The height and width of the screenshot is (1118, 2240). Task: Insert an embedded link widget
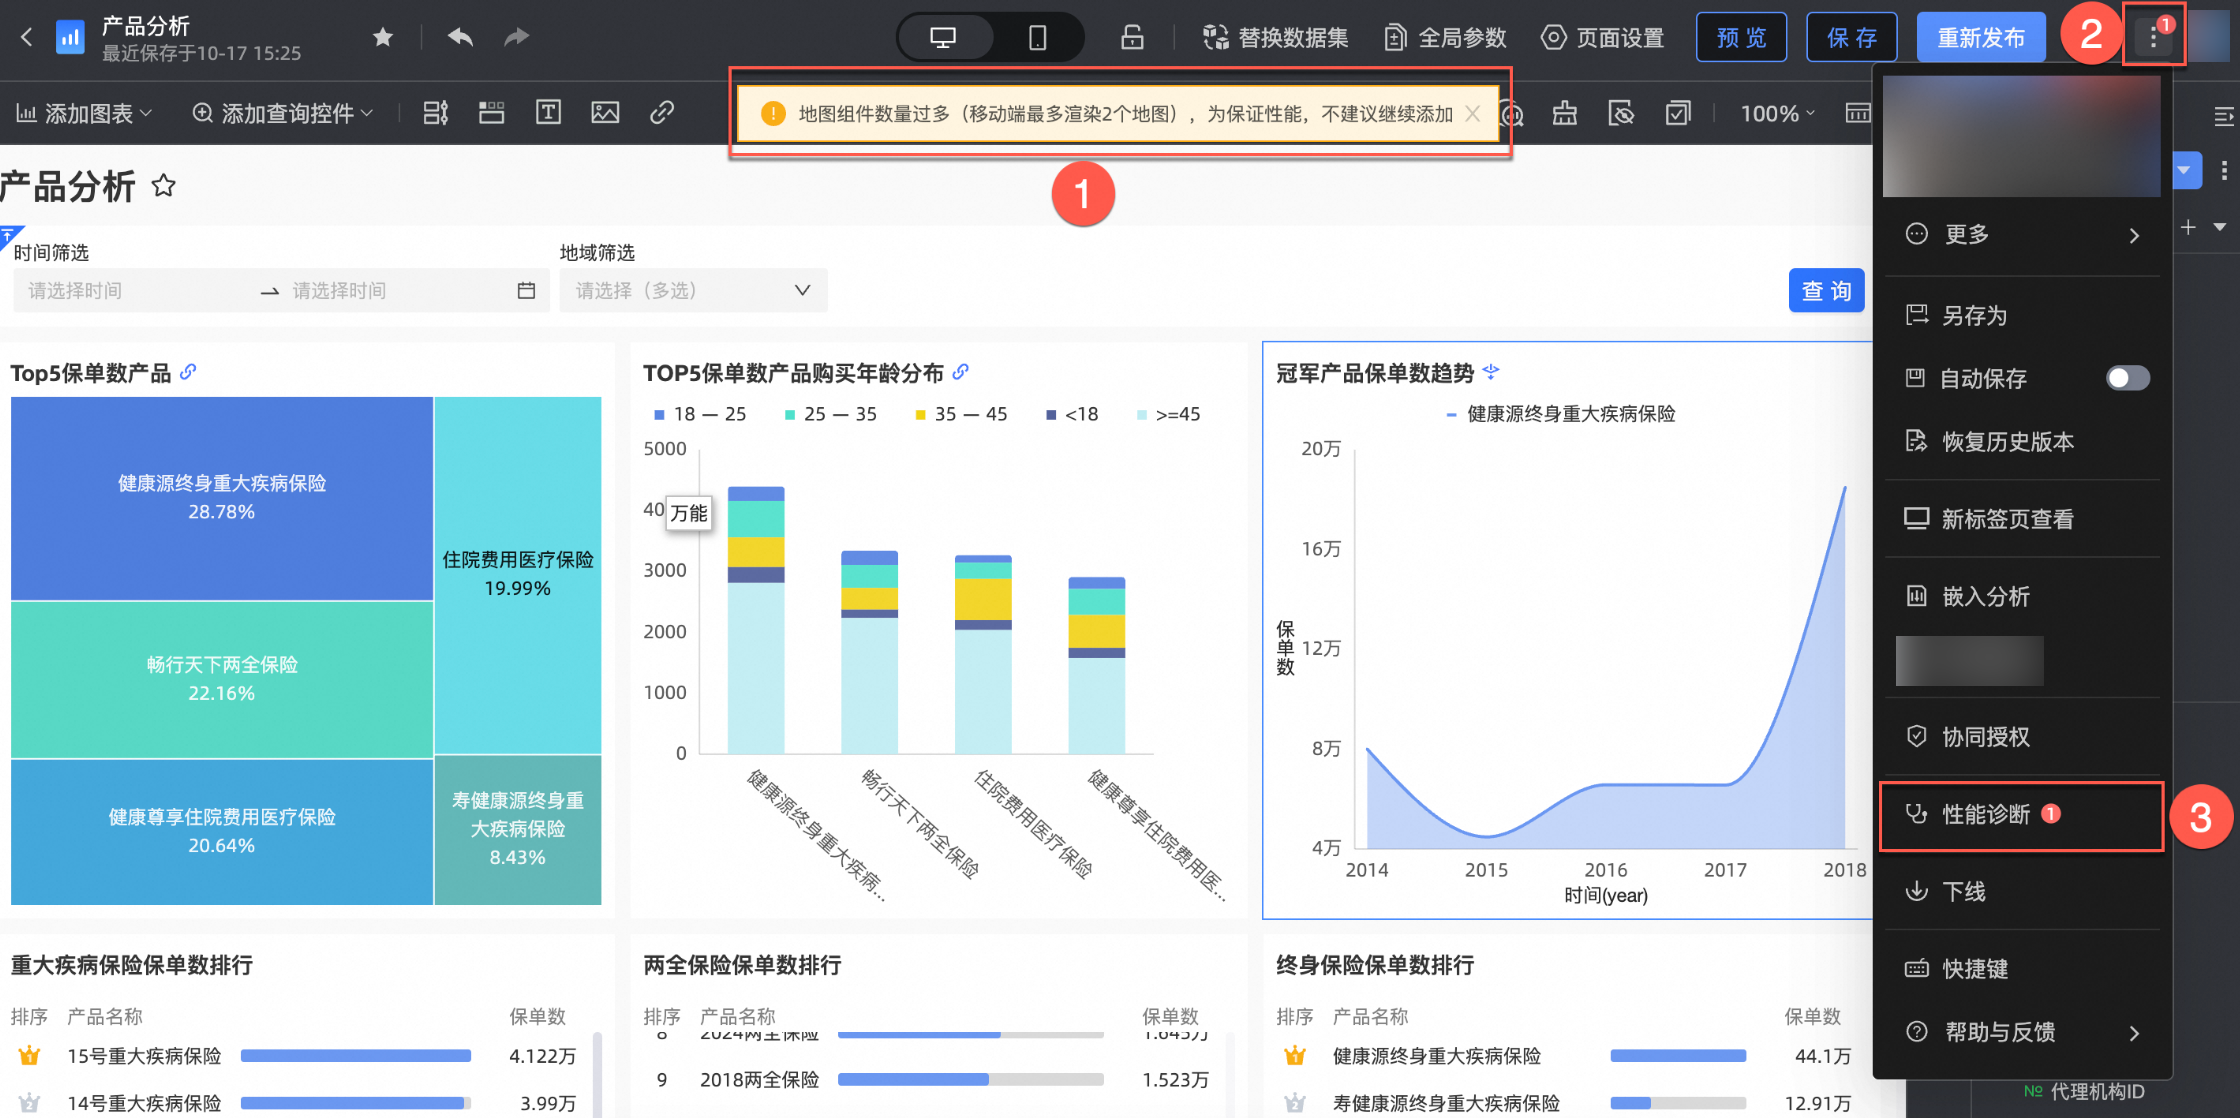pyautogui.click(x=662, y=113)
